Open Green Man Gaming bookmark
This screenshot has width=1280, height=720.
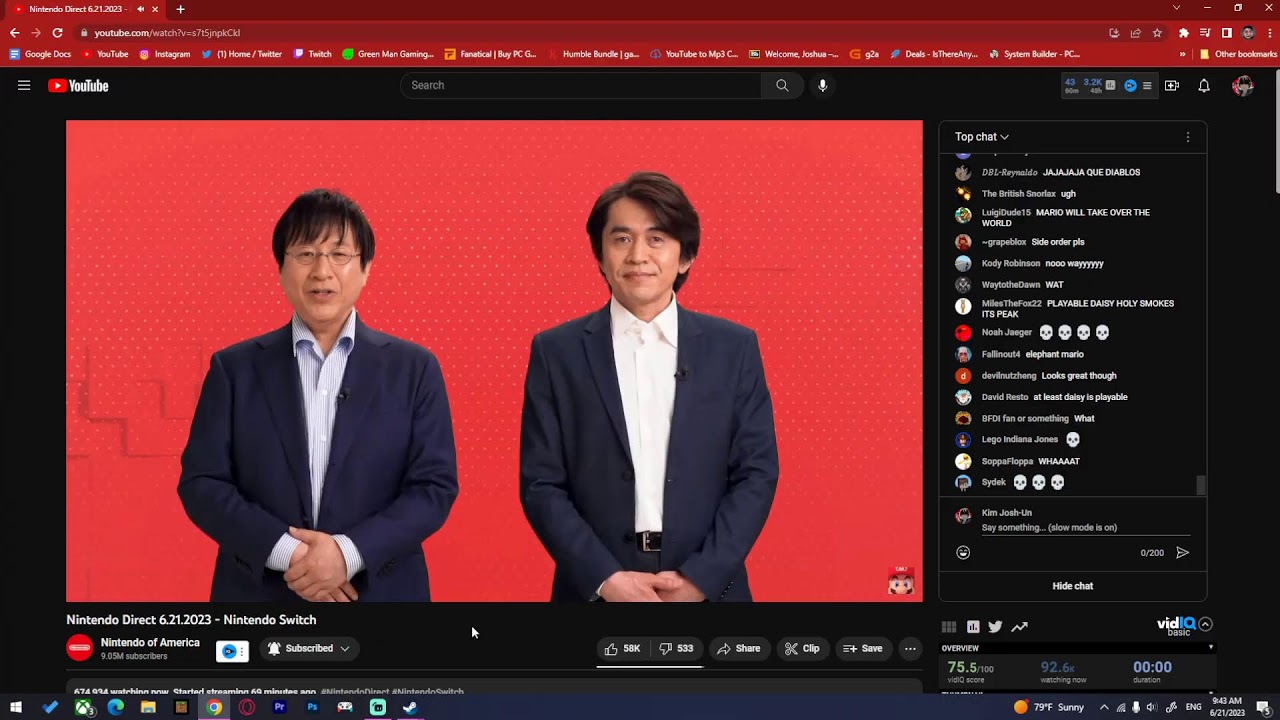(388, 54)
